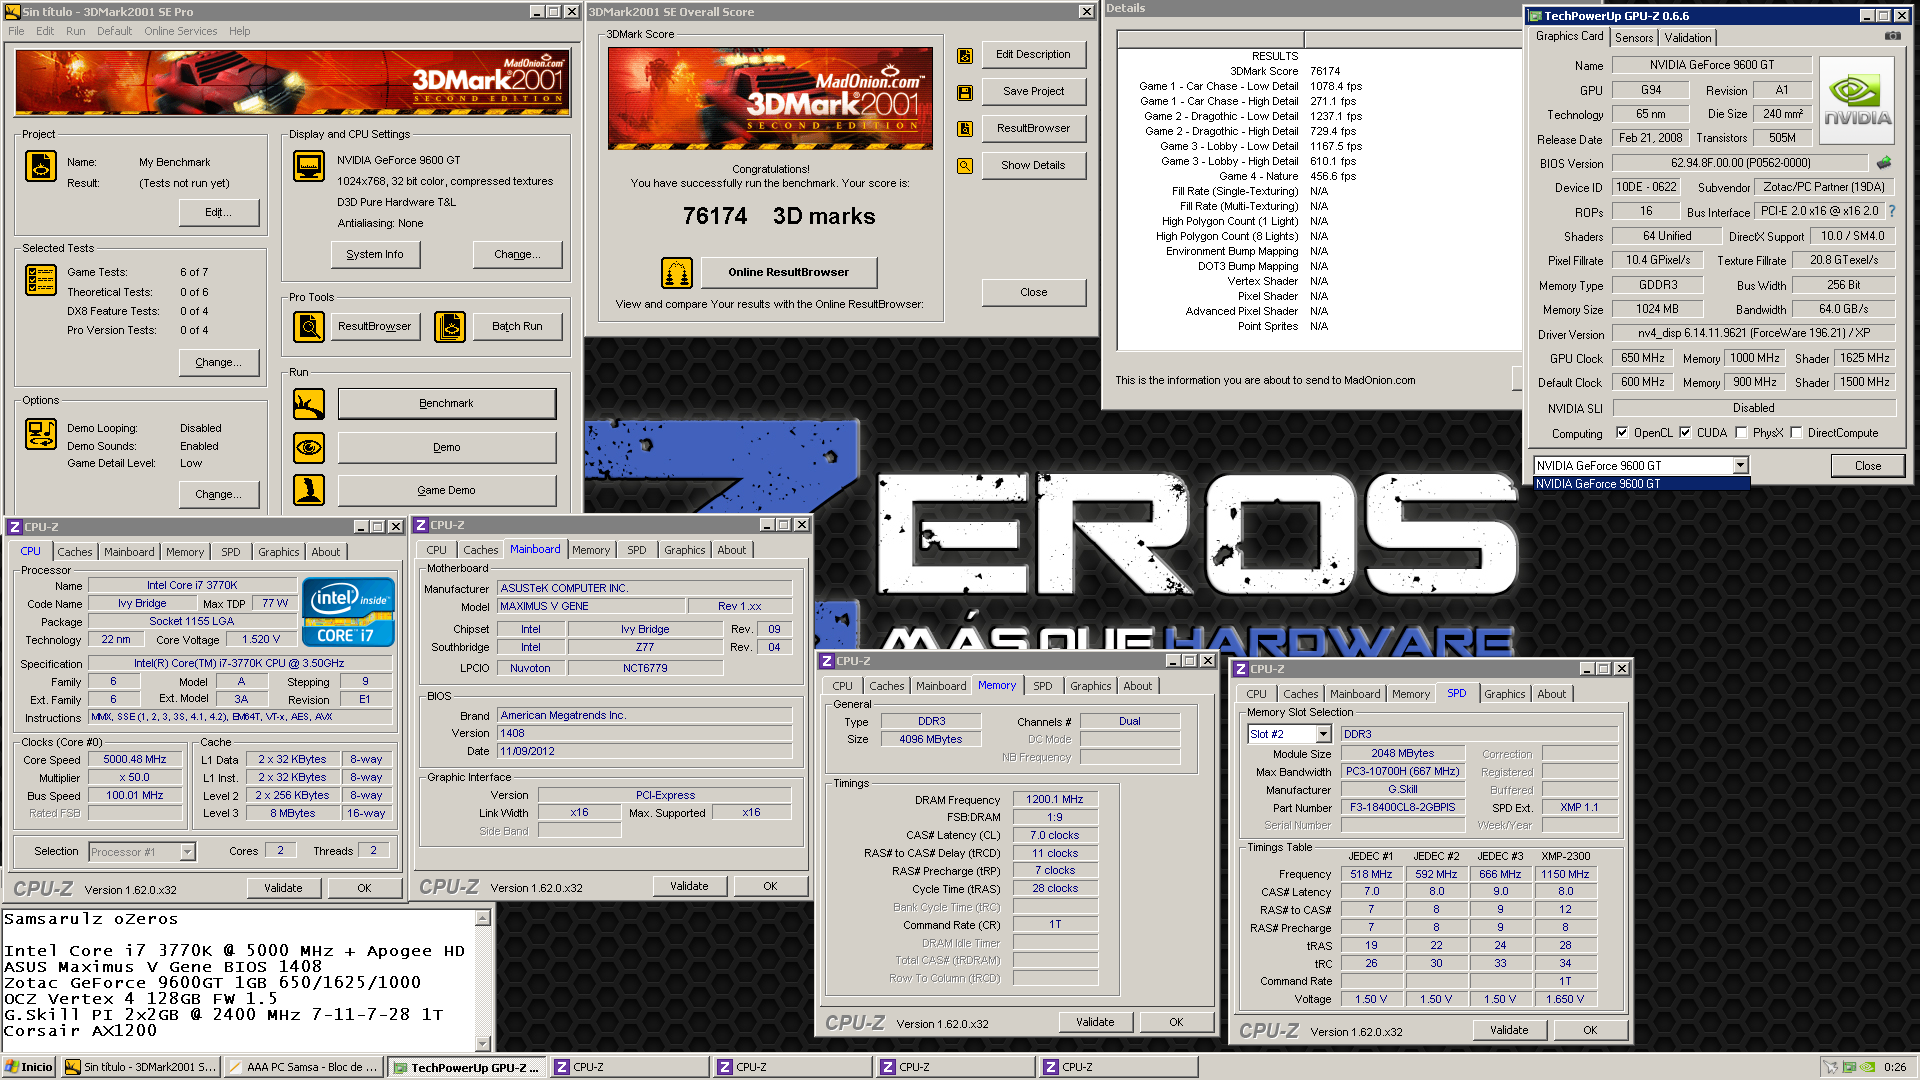Switch to the Validation tab in GPU-Z
The width and height of the screenshot is (1920, 1080).
pyautogui.click(x=1688, y=38)
